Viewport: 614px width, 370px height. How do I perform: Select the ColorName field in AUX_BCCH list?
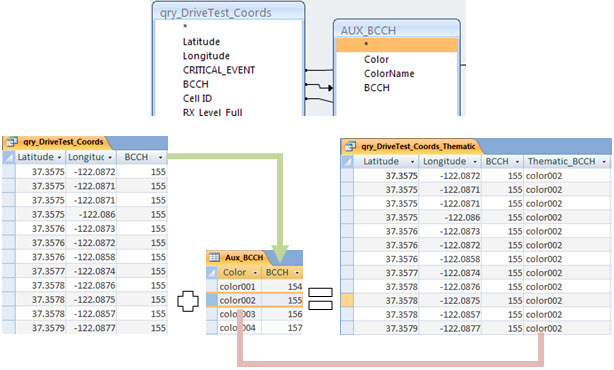tap(389, 73)
